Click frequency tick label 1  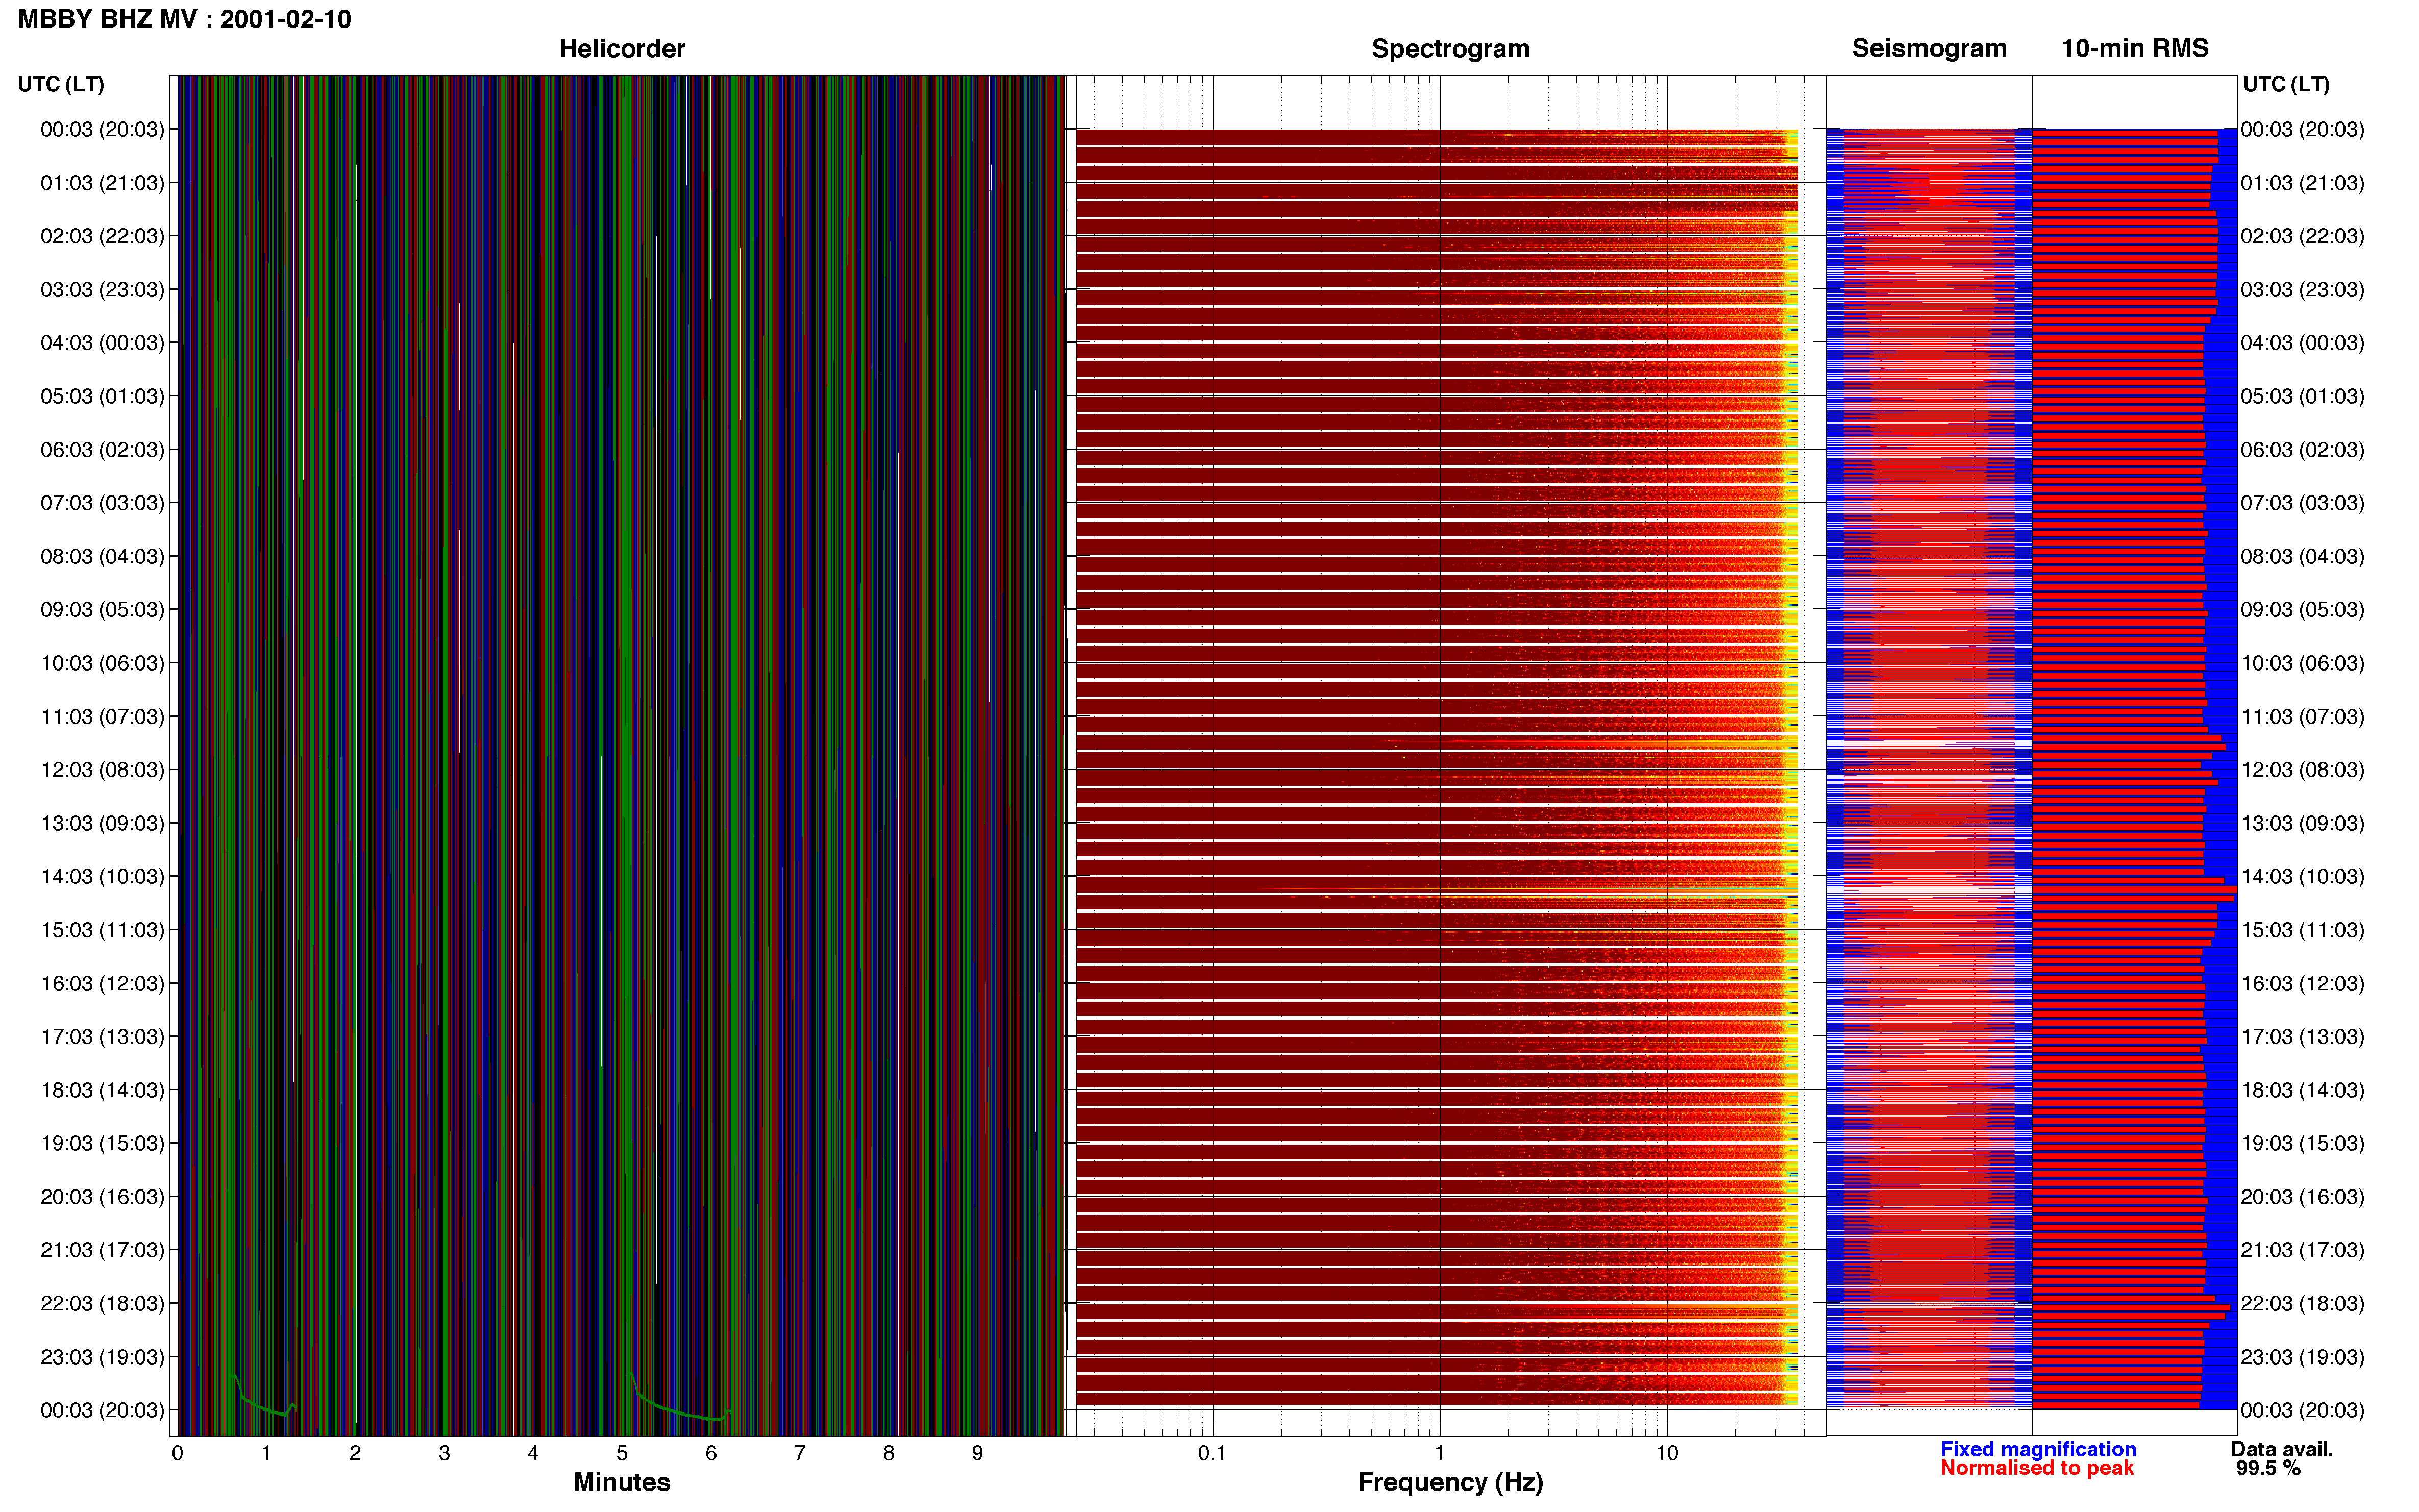[1439, 1453]
